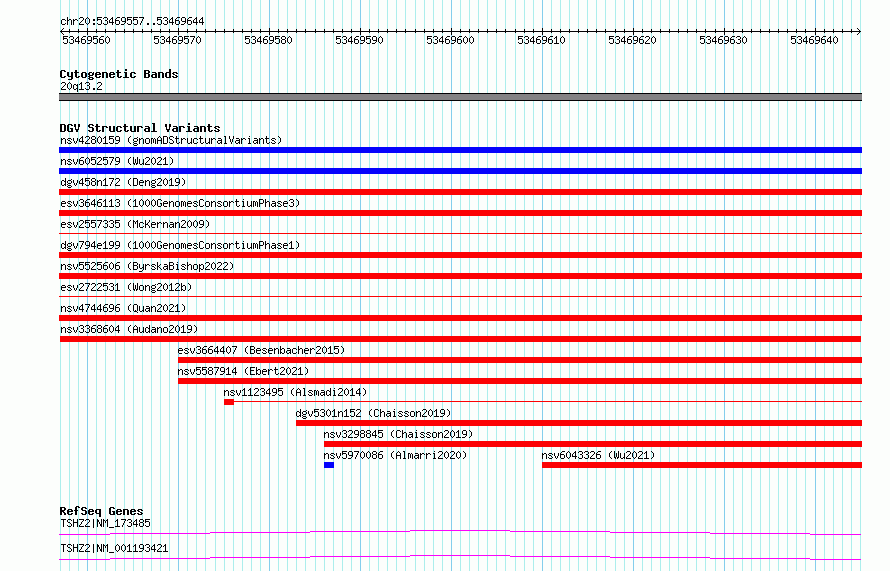Click the RefSeq Genes track heading
Screen dimensions: 890x571
tap(101, 511)
